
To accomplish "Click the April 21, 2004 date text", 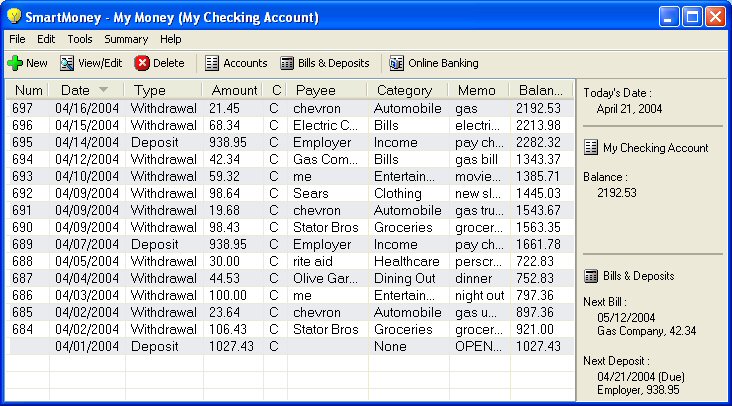I will [629, 109].
